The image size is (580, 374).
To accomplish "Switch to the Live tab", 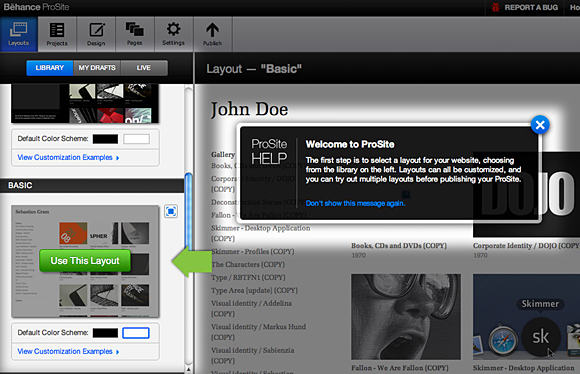I will click(x=144, y=68).
